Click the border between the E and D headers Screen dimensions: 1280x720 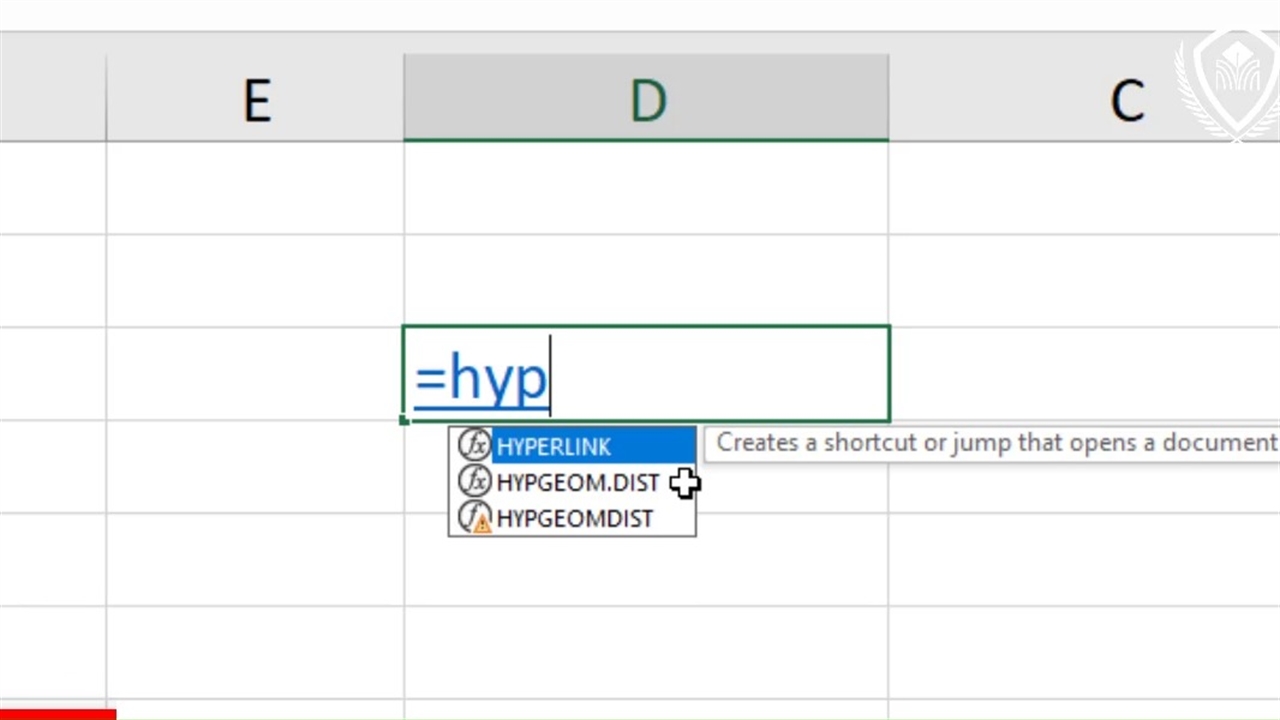pos(404,101)
